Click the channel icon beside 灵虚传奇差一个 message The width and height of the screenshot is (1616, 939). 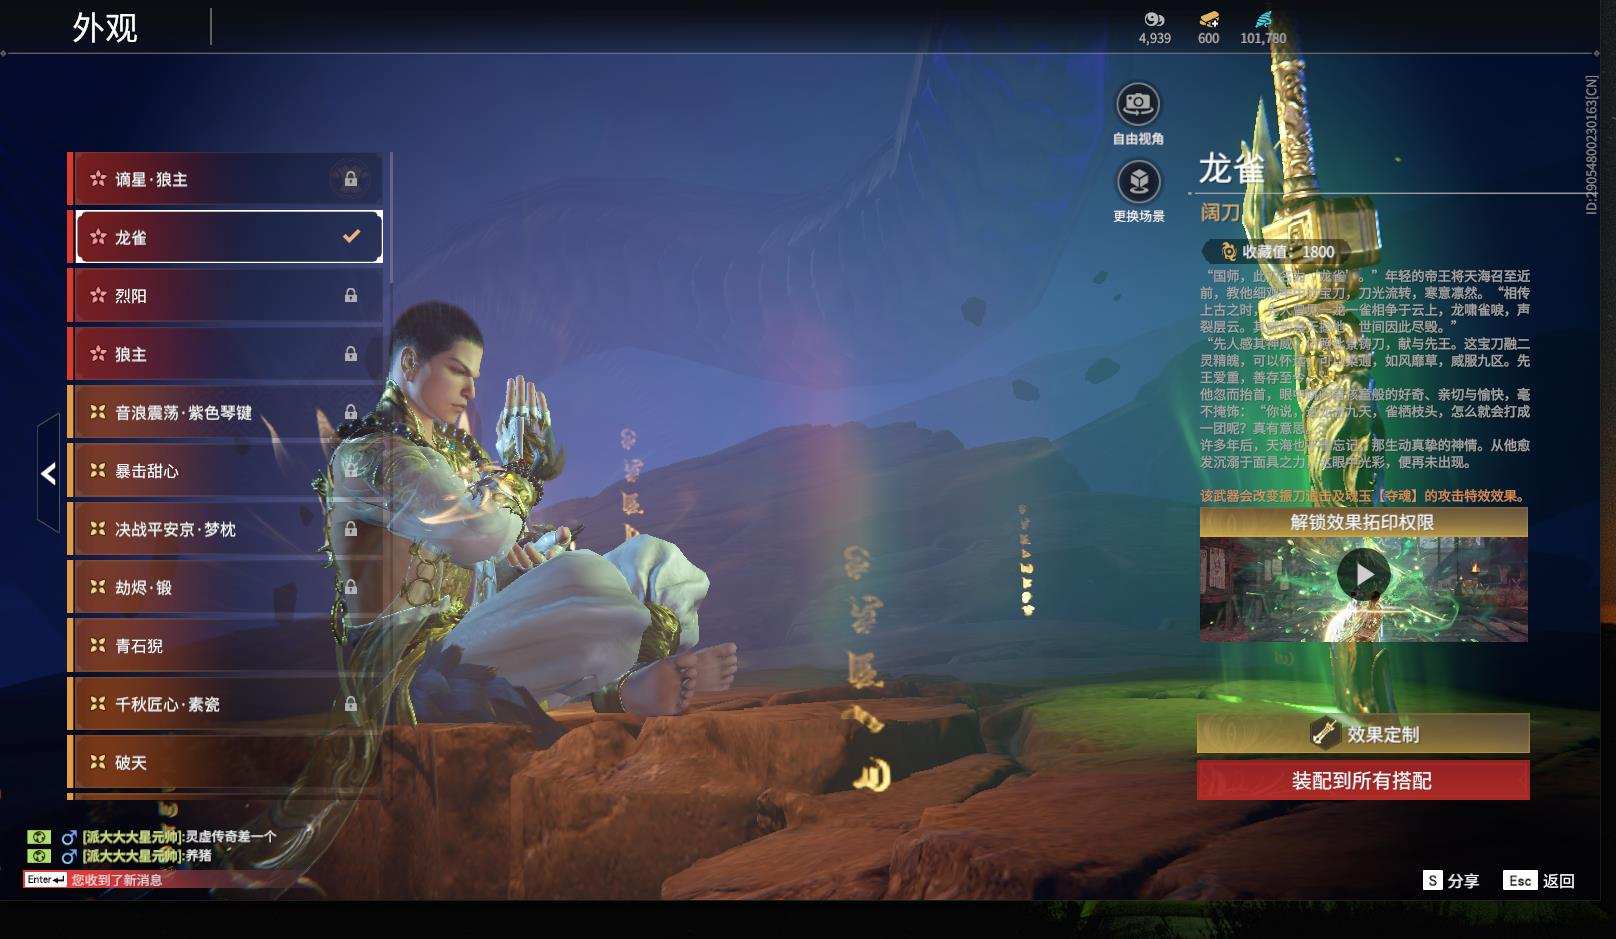tap(38, 837)
